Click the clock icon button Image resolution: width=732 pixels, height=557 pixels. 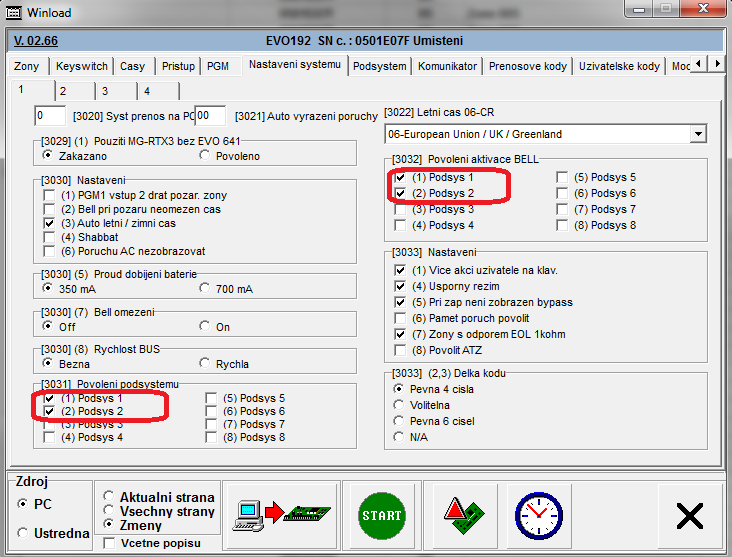pos(539,515)
